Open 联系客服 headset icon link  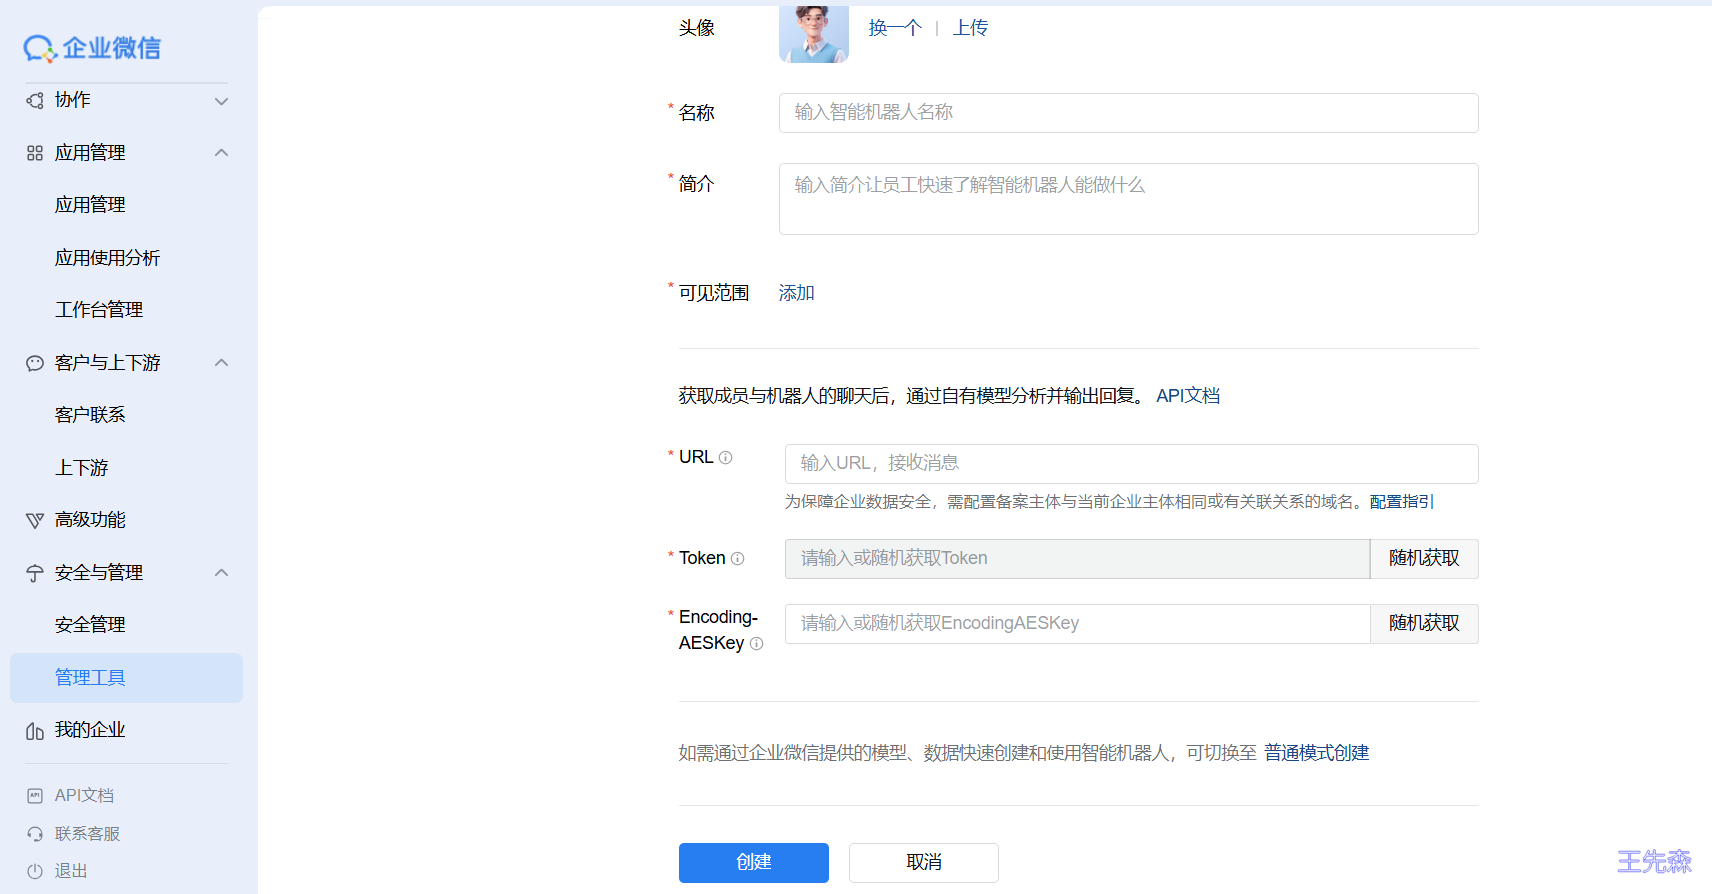35,834
